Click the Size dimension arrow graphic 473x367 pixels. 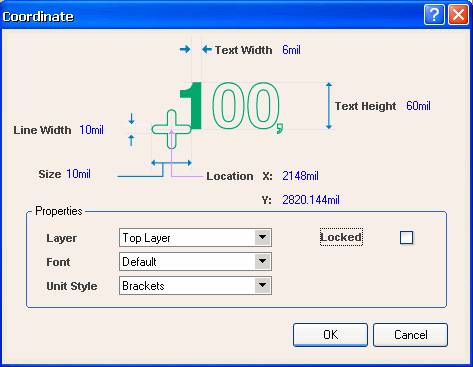171,163
